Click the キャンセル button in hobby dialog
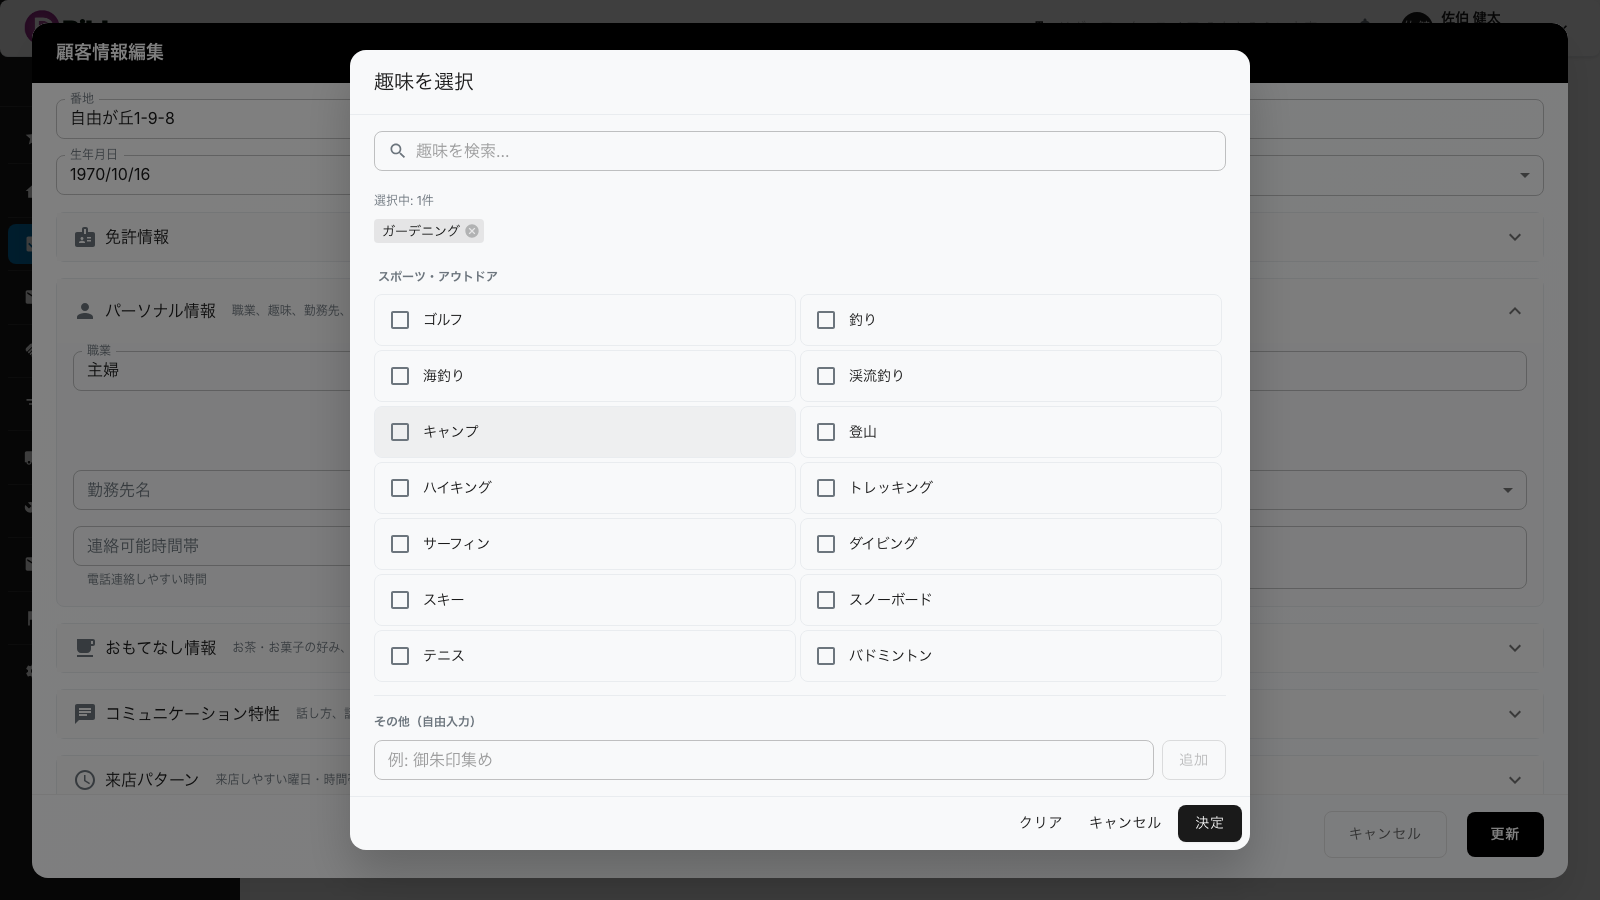 pyautogui.click(x=1125, y=823)
